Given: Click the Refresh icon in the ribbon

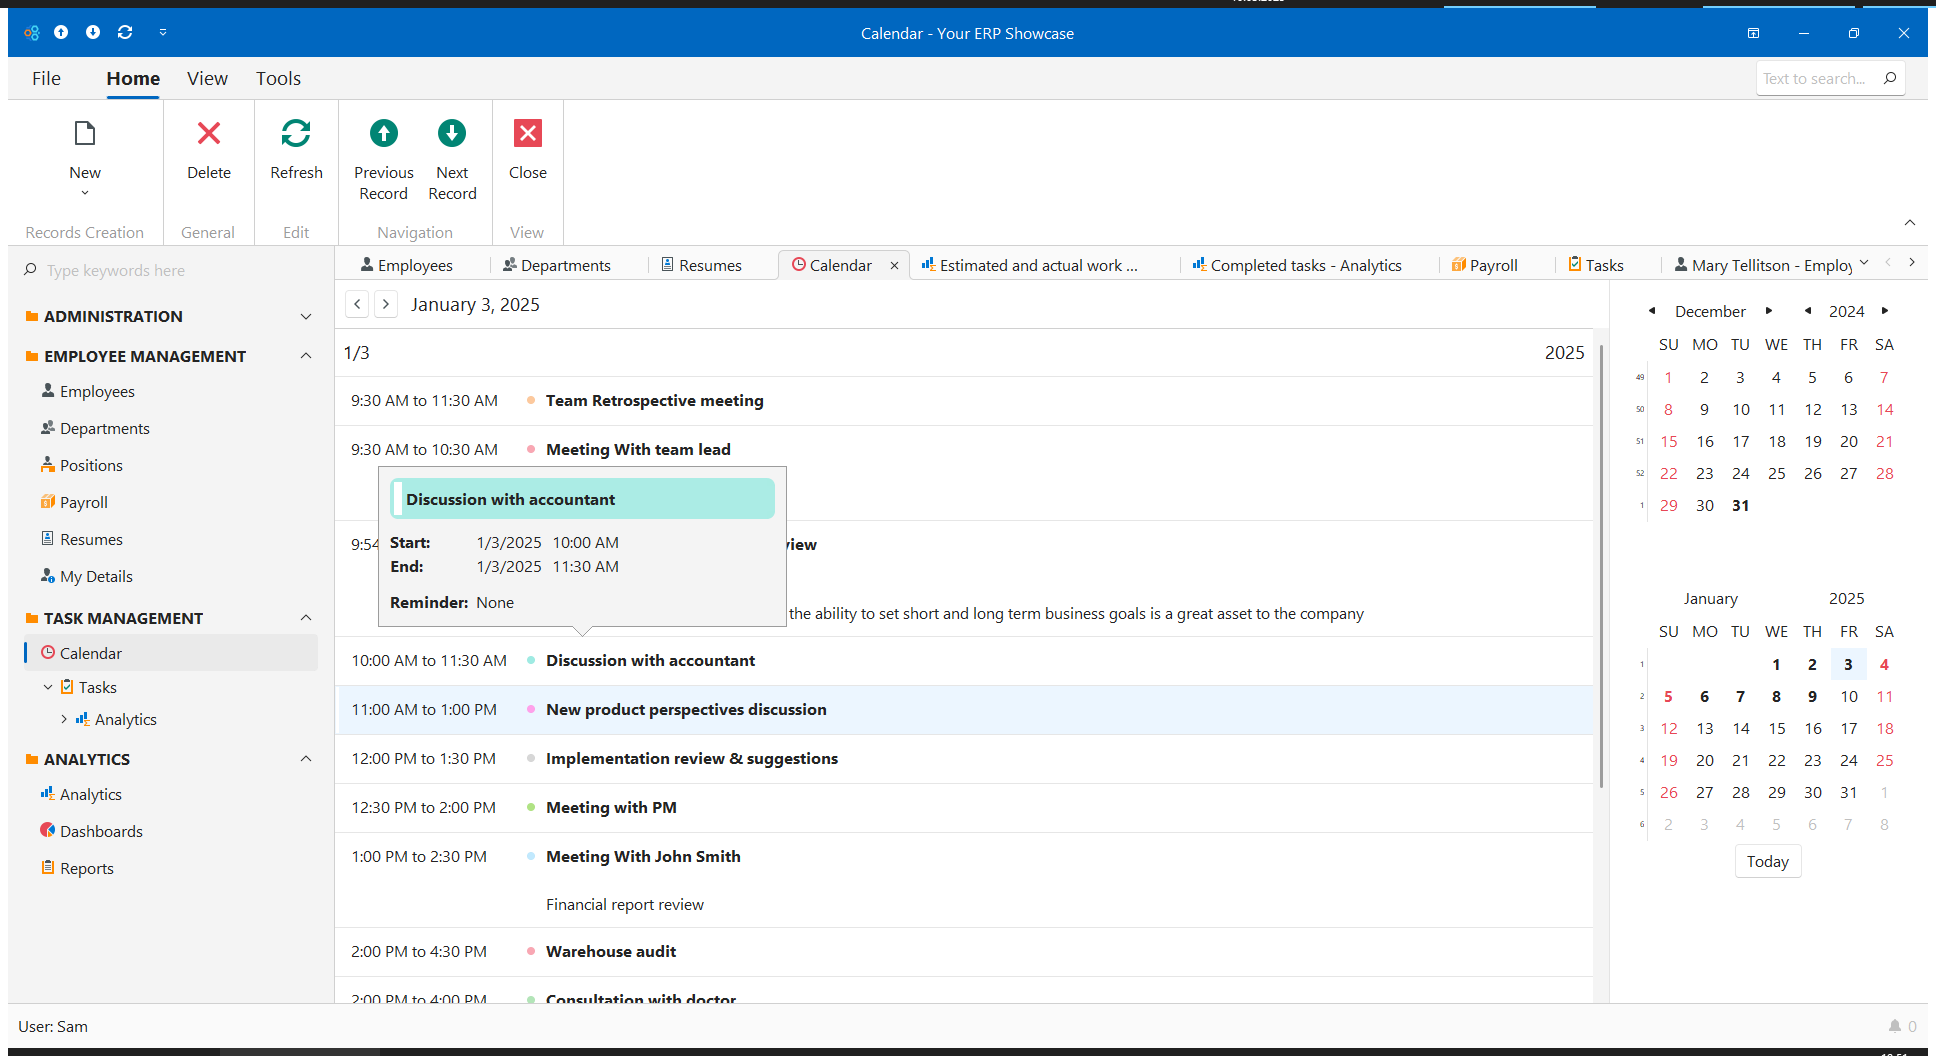Looking at the screenshot, I should [296, 134].
